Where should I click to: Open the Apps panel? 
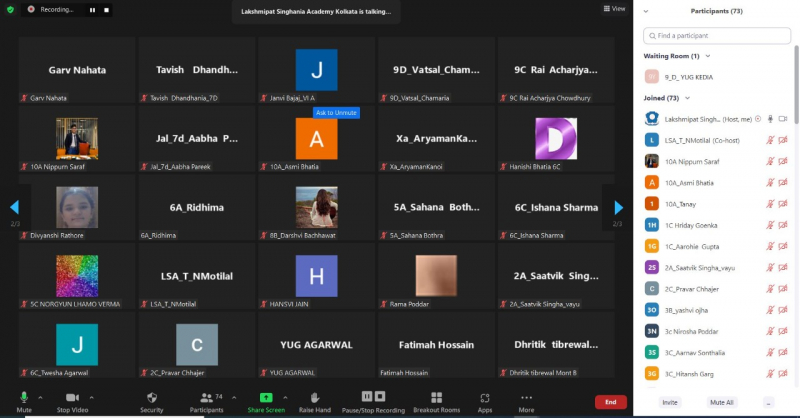pos(485,397)
